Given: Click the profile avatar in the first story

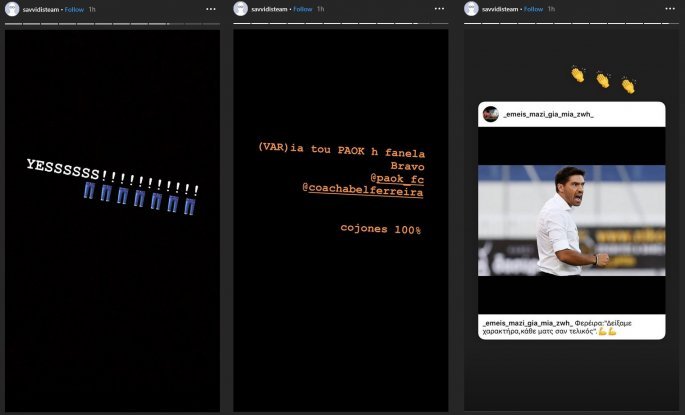Looking at the screenshot, I should [12, 9].
